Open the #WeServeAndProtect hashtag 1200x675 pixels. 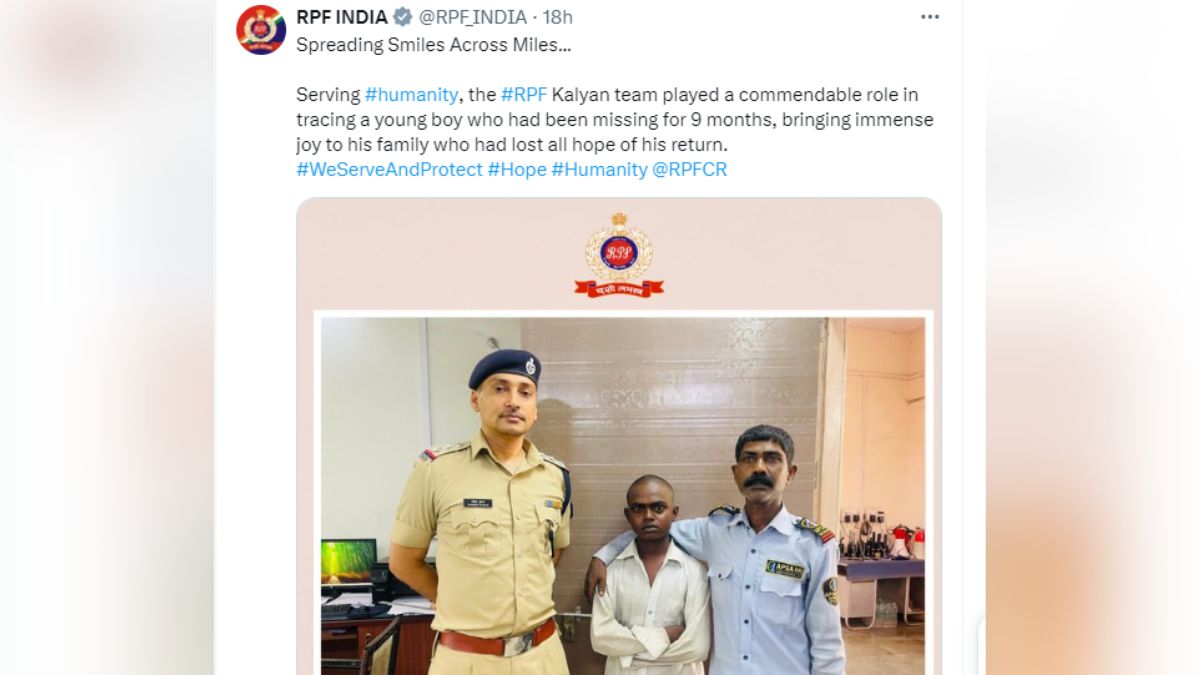389,170
